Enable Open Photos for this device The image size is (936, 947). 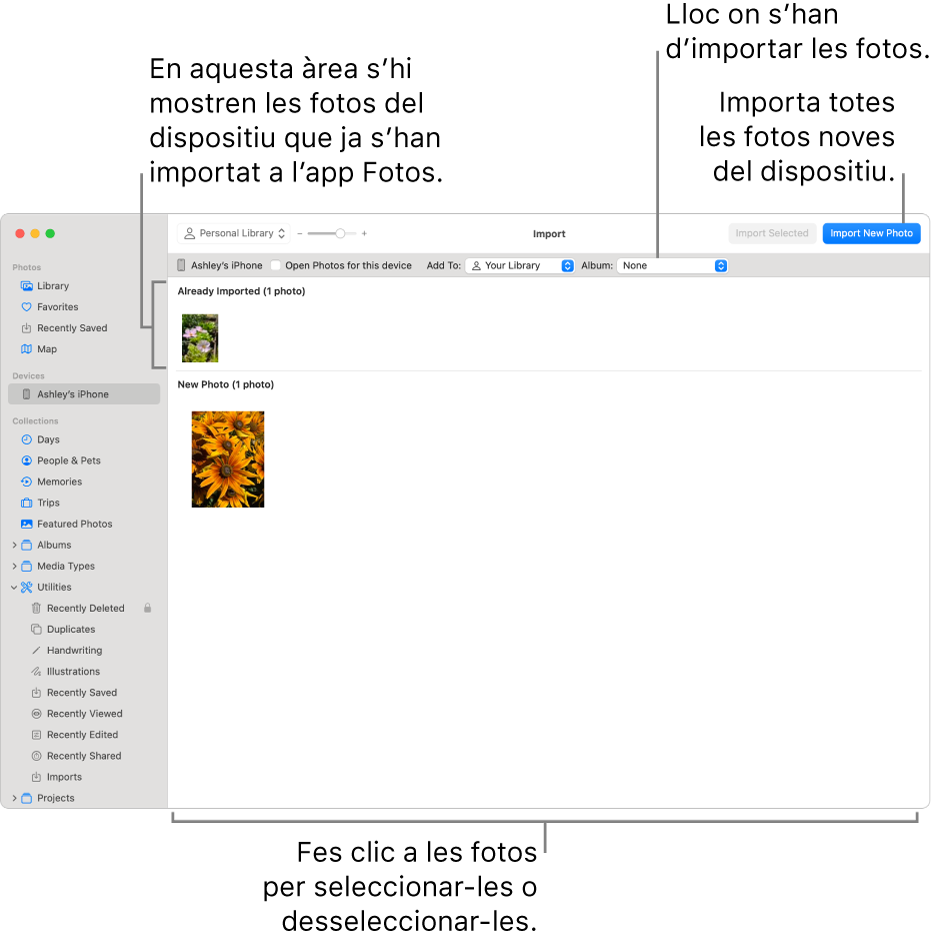click(x=275, y=265)
